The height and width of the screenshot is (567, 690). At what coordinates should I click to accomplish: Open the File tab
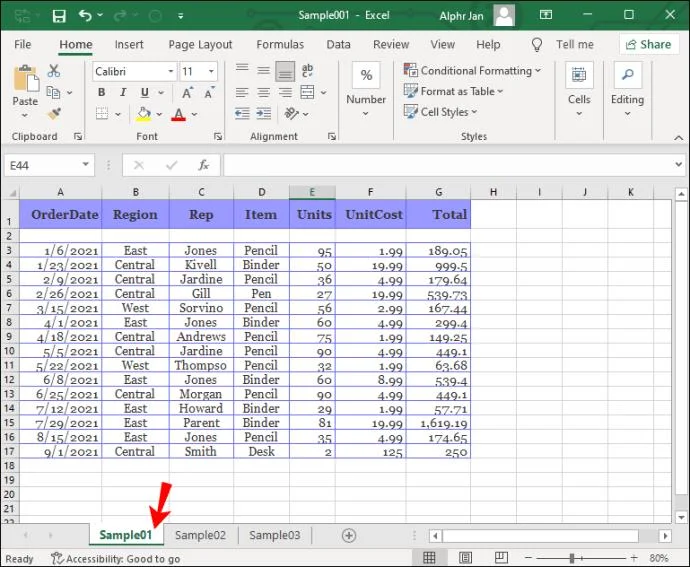tap(22, 44)
